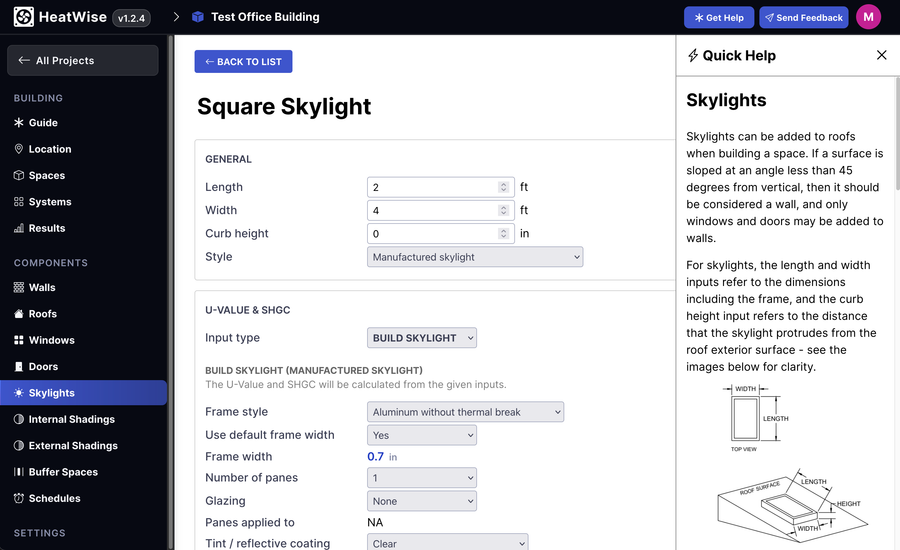This screenshot has width=900, height=550.
Task: Click the back arrow icon in All Projects
Action: [x=24, y=60]
